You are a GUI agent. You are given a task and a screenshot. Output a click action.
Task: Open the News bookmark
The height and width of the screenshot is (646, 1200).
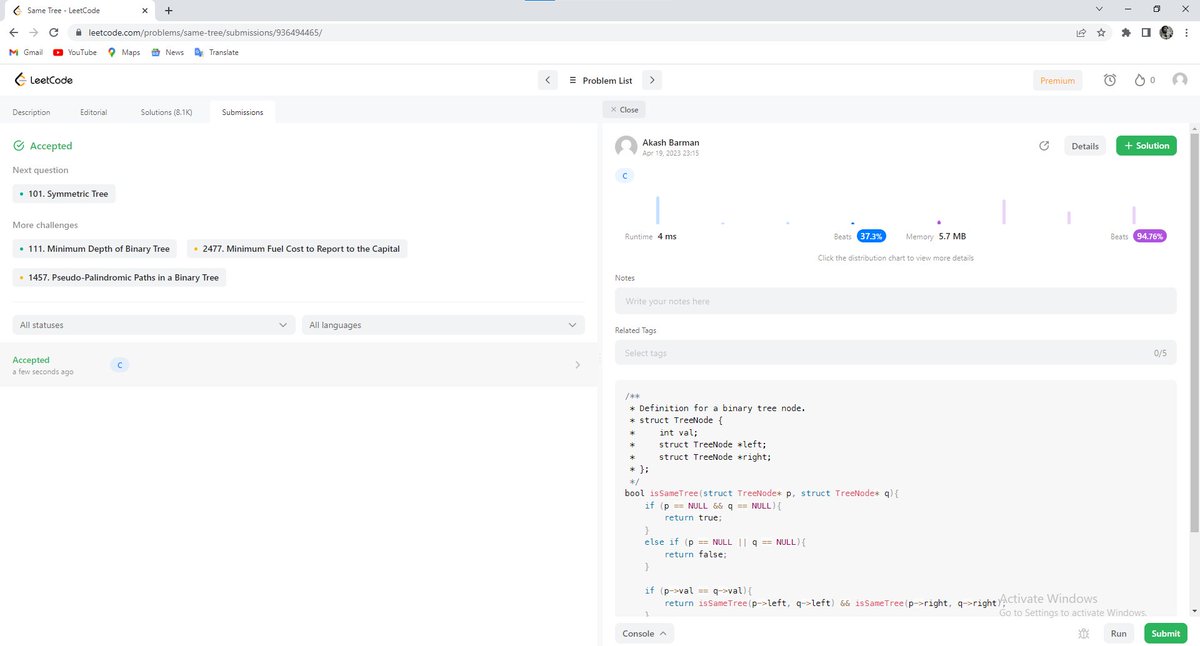click(167, 52)
